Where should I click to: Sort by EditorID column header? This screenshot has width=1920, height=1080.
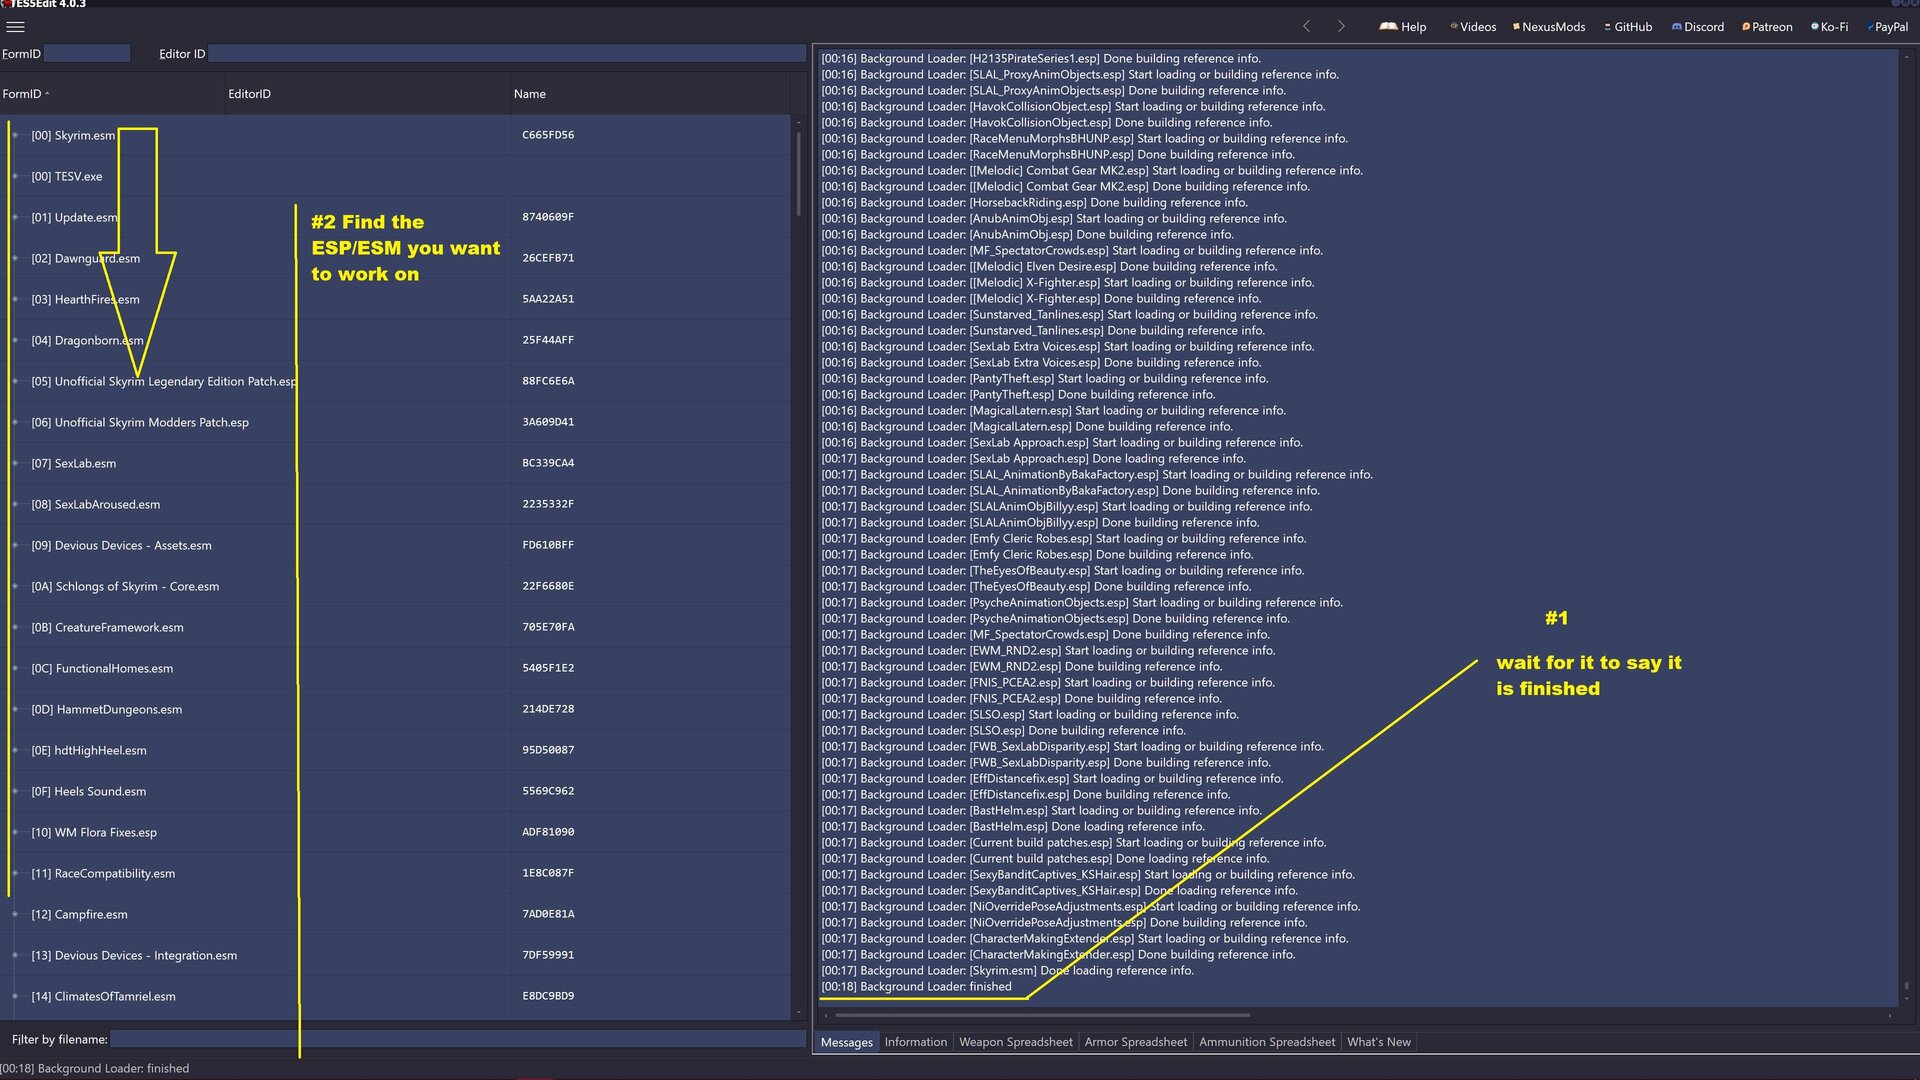(368, 94)
